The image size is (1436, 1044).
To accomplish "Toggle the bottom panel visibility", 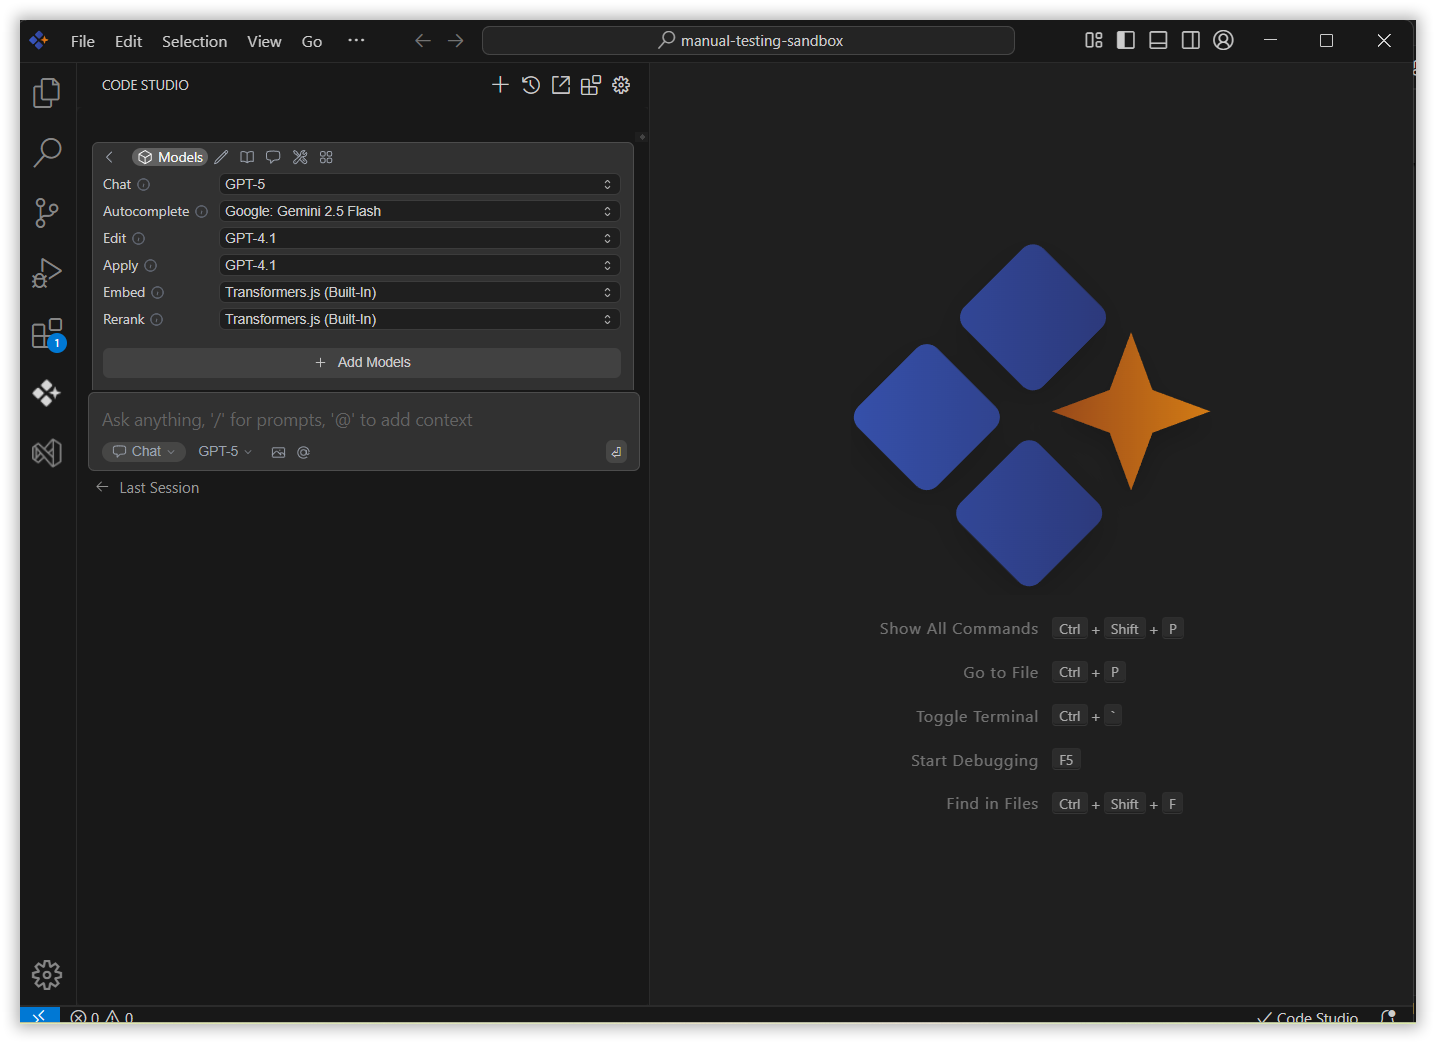I will (x=1158, y=40).
